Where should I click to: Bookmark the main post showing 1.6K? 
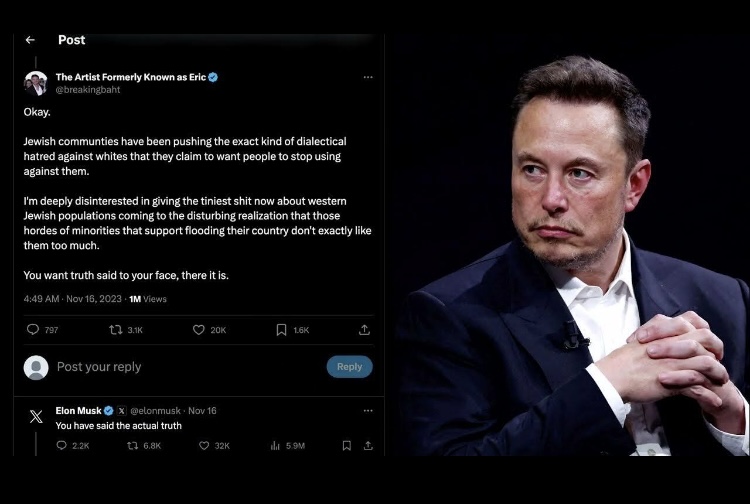point(292,330)
